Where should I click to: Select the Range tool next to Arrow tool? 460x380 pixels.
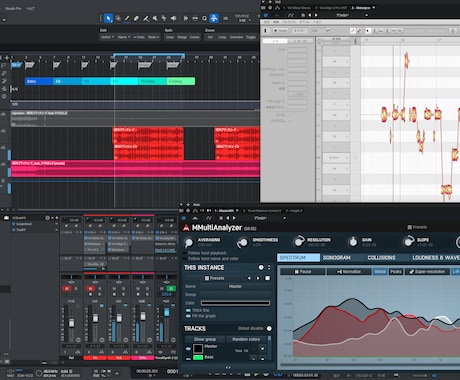tap(118, 18)
